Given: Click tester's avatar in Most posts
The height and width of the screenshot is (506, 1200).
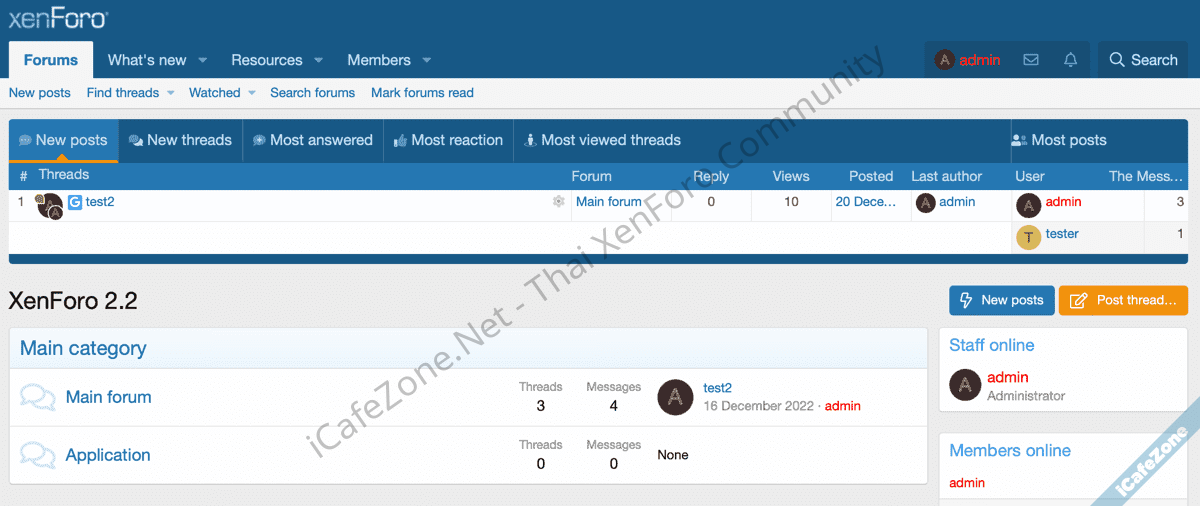Looking at the screenshot, I should point(1029,237).
